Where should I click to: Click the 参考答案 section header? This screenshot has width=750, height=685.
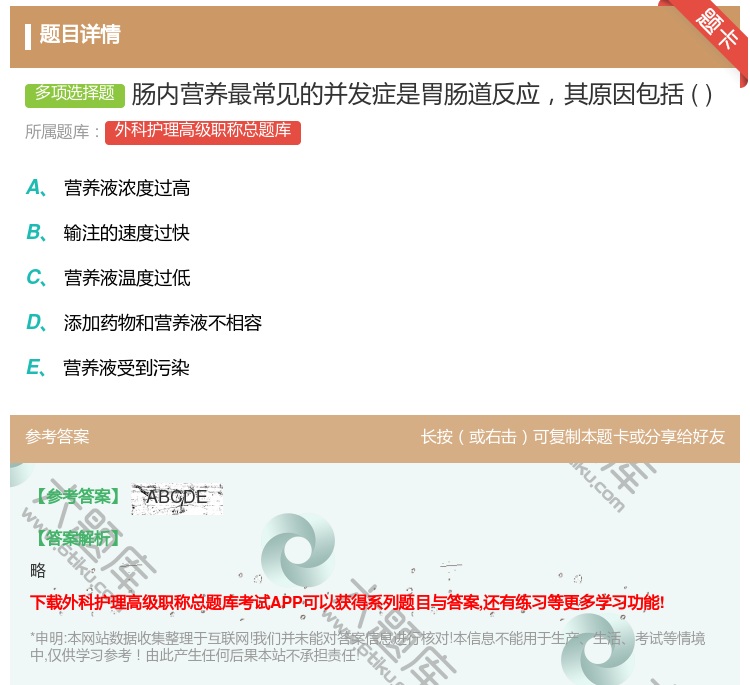(57, 437)
